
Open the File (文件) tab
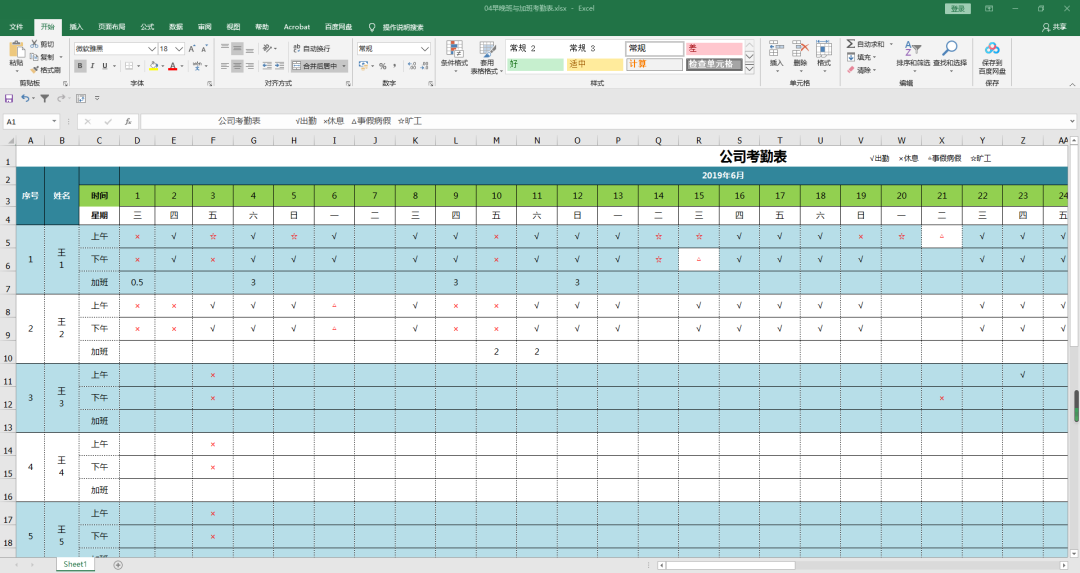click(16, 27)
